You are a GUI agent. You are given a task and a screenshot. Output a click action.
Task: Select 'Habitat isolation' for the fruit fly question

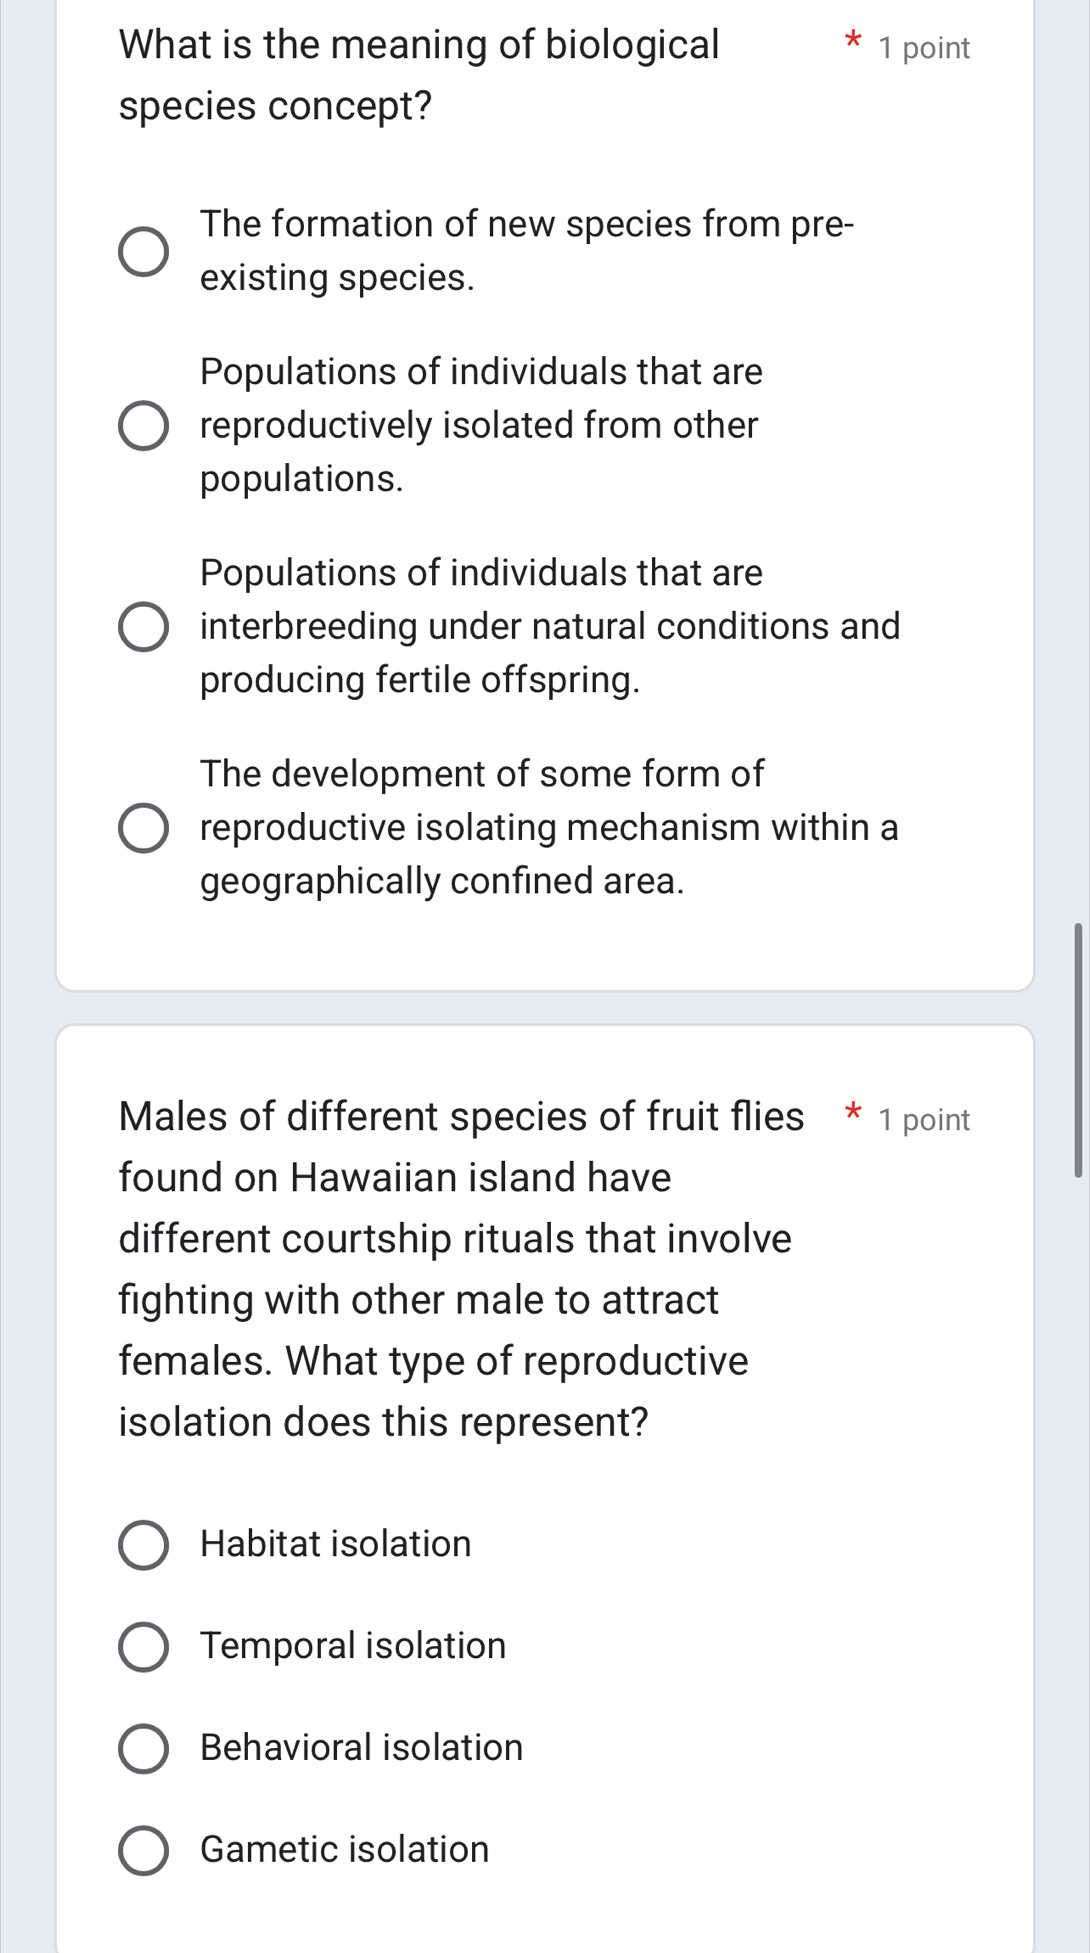[x=143, y=1543]
